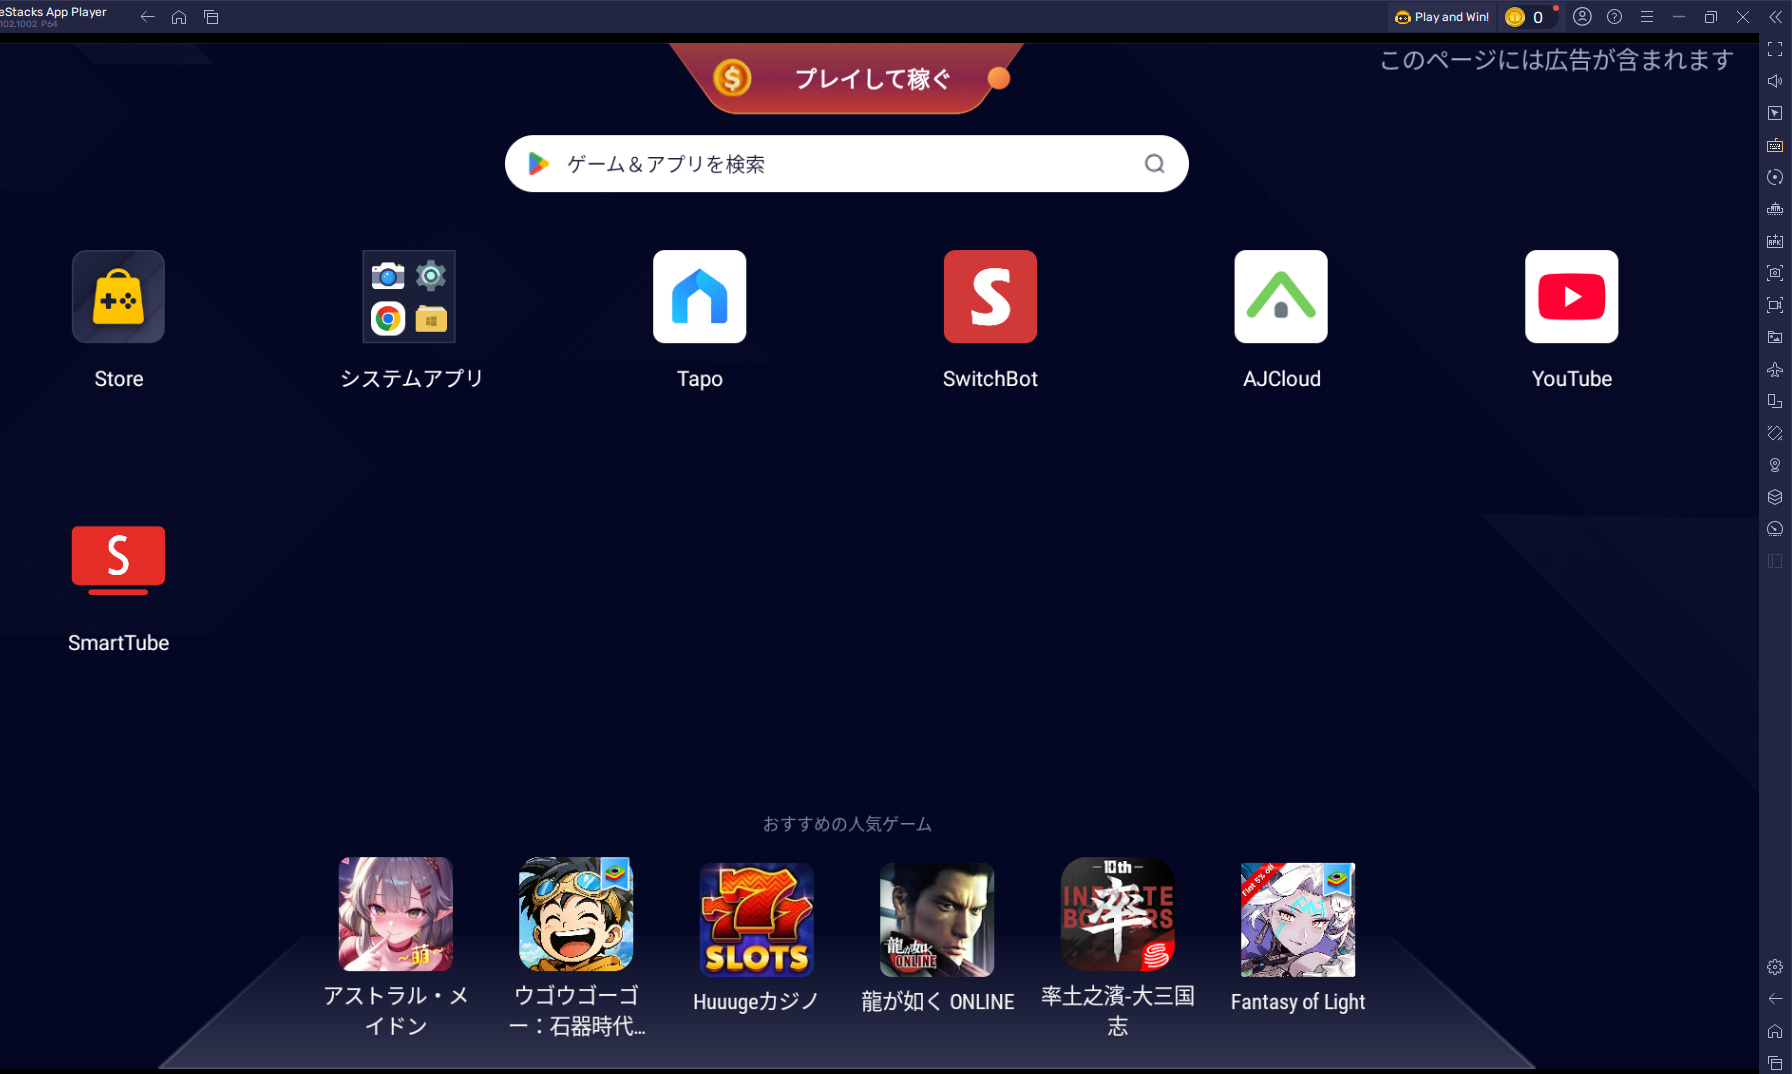The height and width of the screenshot is (1074, 1792).
Task: Open the help question mark icon
Action: [1614, 17]
